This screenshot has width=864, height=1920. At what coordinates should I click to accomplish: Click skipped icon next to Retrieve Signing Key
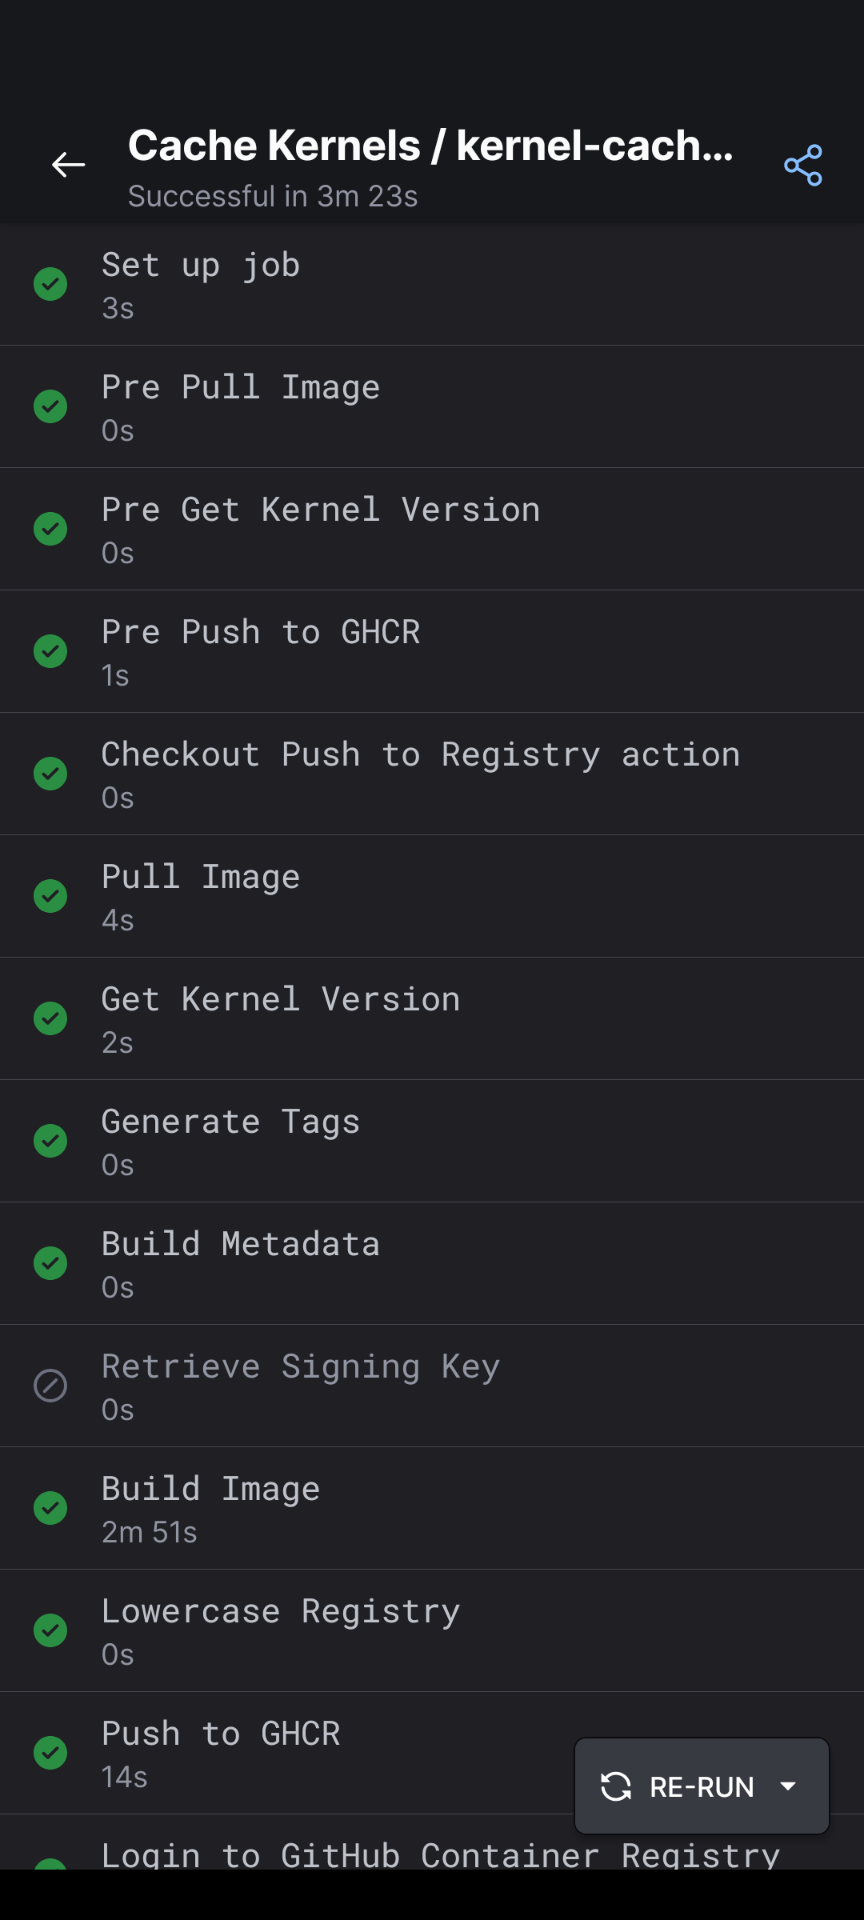point(51,1386)
